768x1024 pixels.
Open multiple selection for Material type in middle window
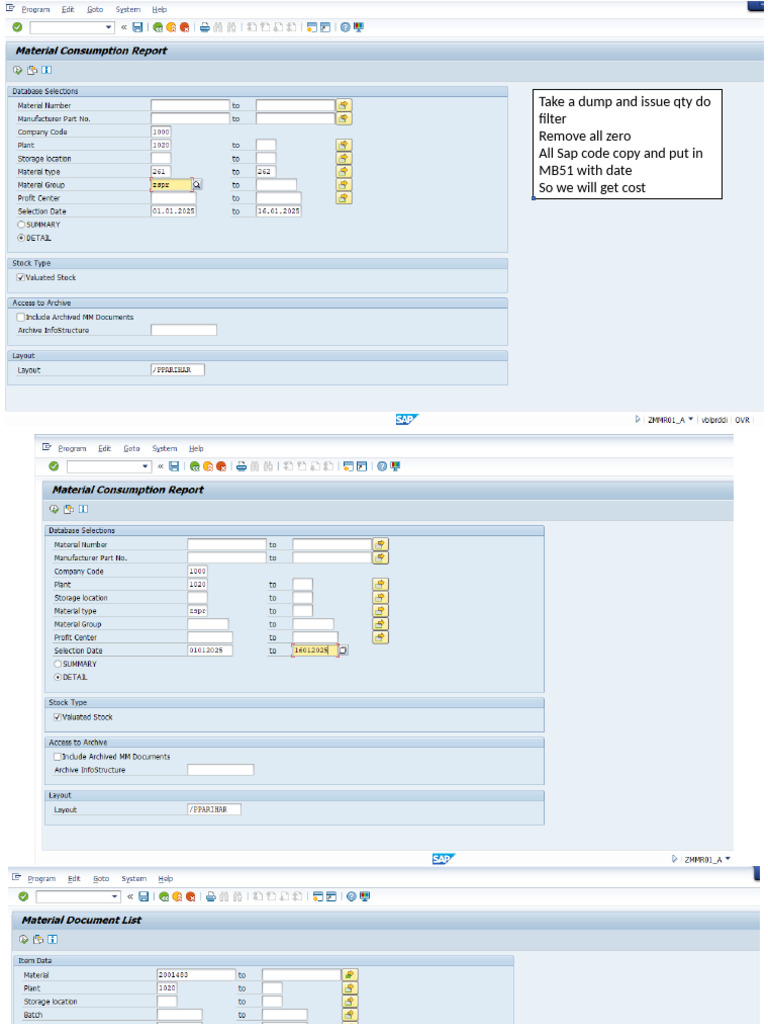point(381,611)
